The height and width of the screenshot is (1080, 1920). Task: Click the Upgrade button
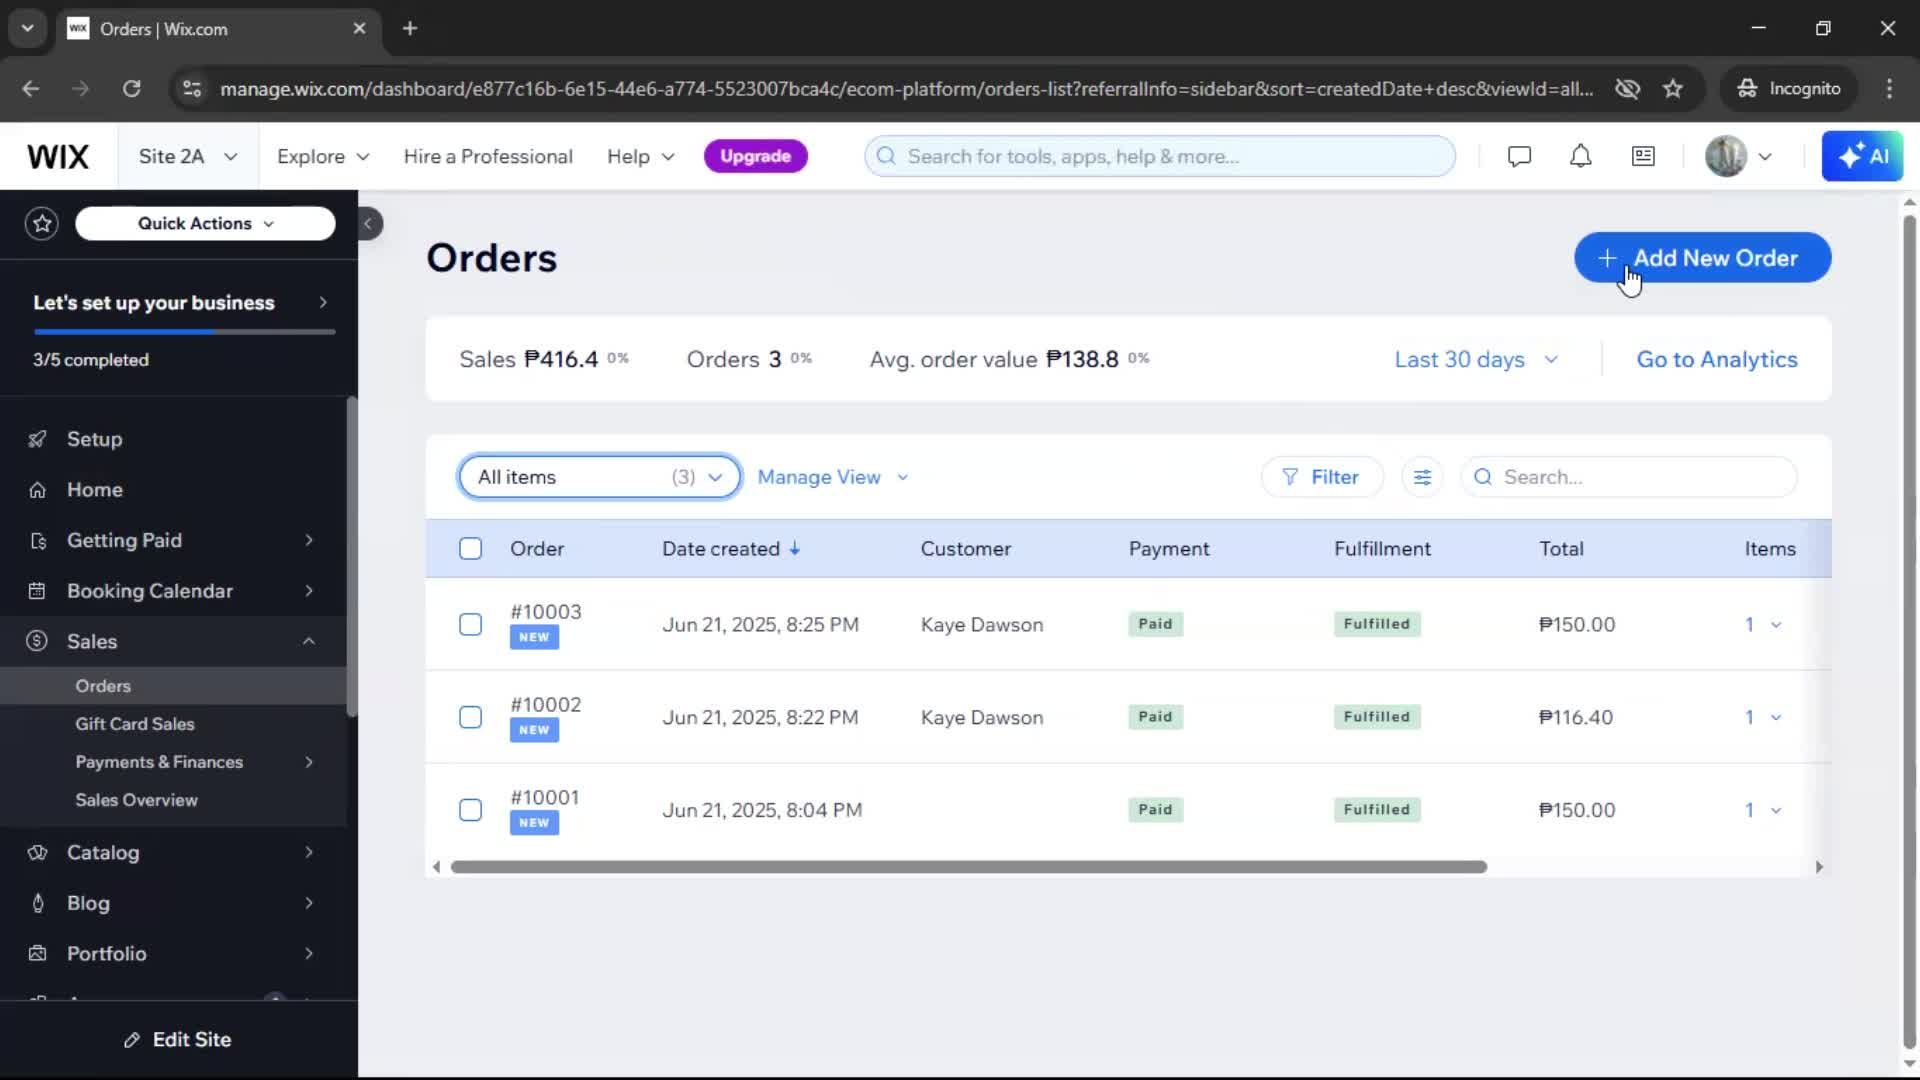click(755, 157)
